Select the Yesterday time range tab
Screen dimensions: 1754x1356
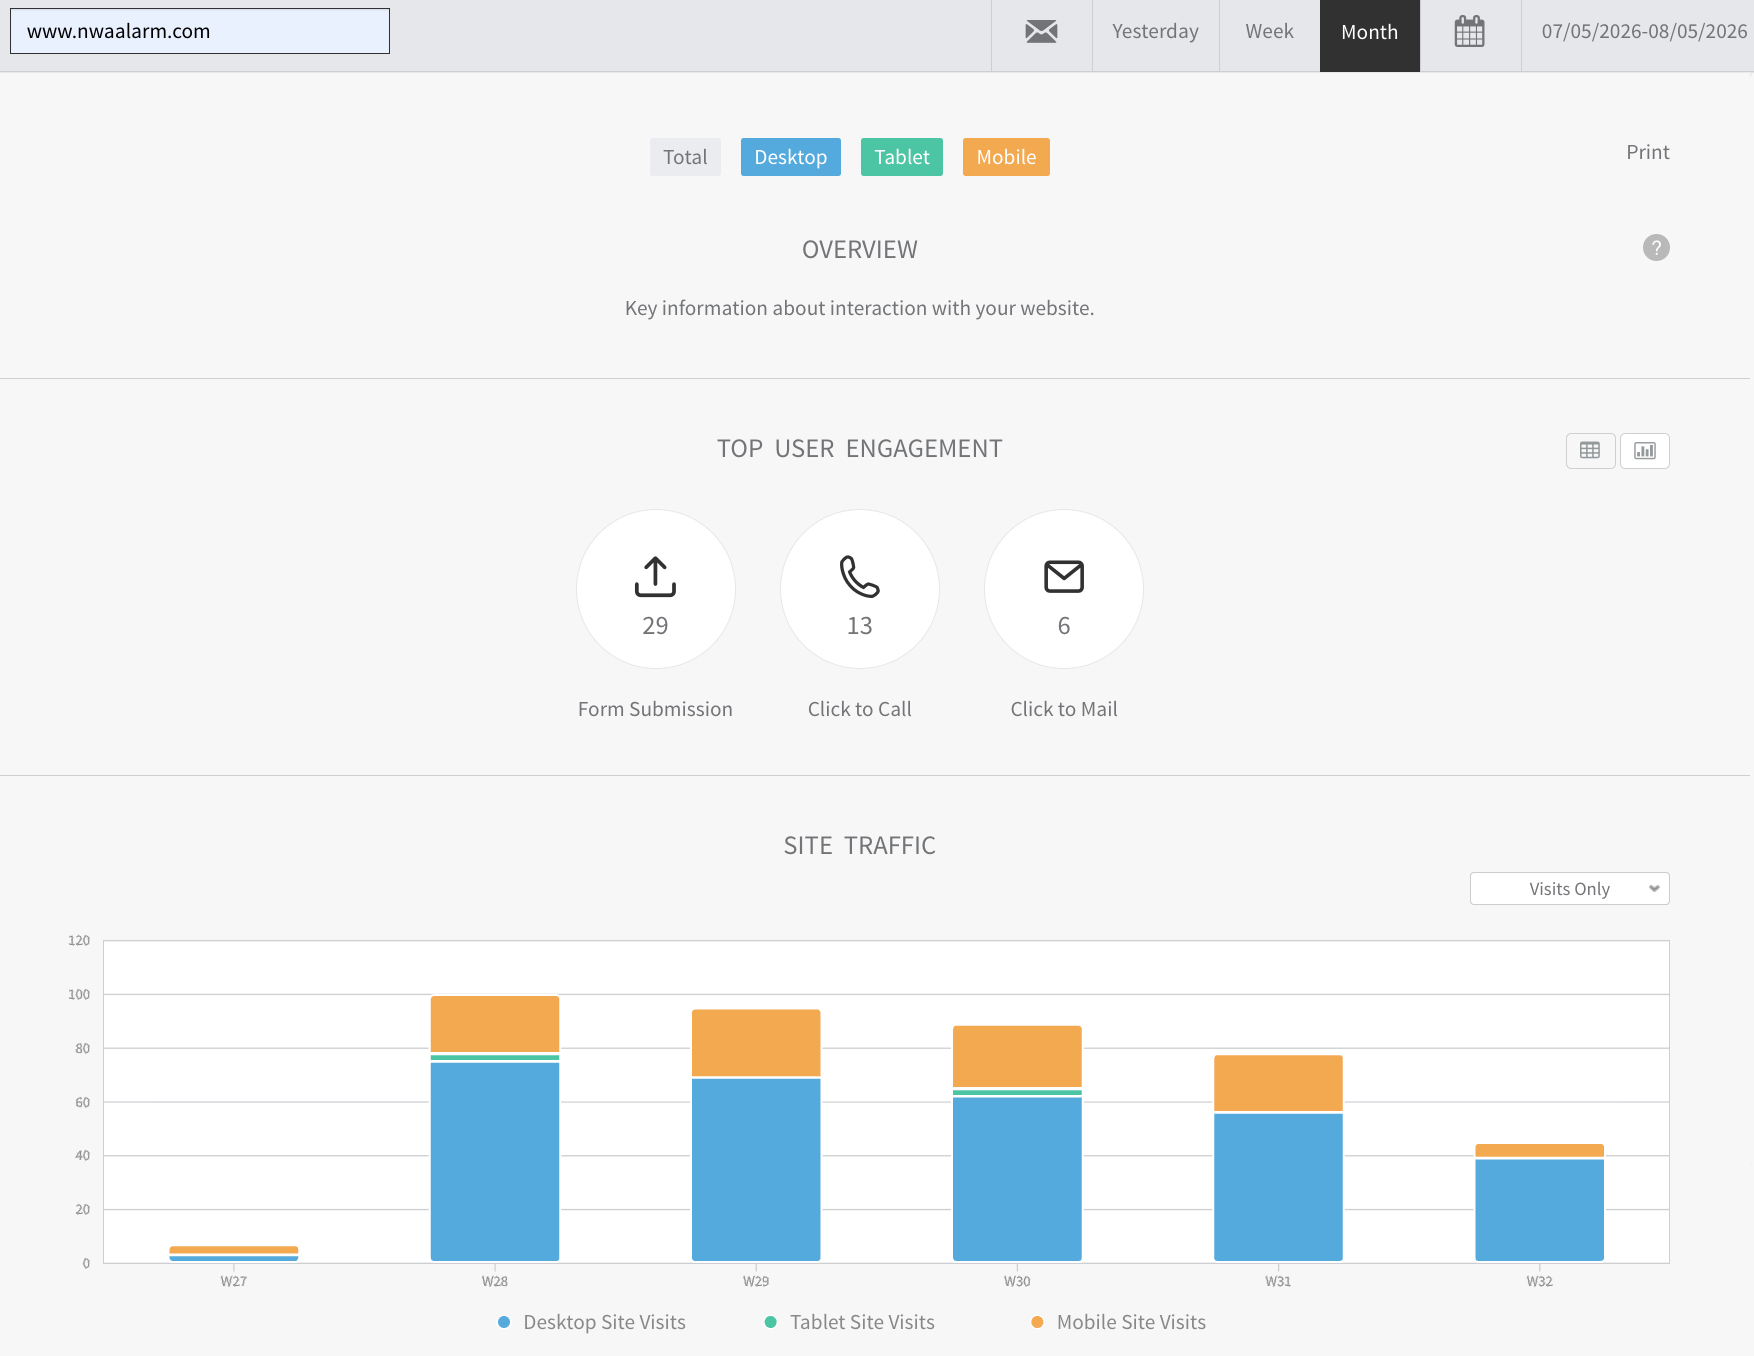pyautogui.click(x=1155, y=32)
